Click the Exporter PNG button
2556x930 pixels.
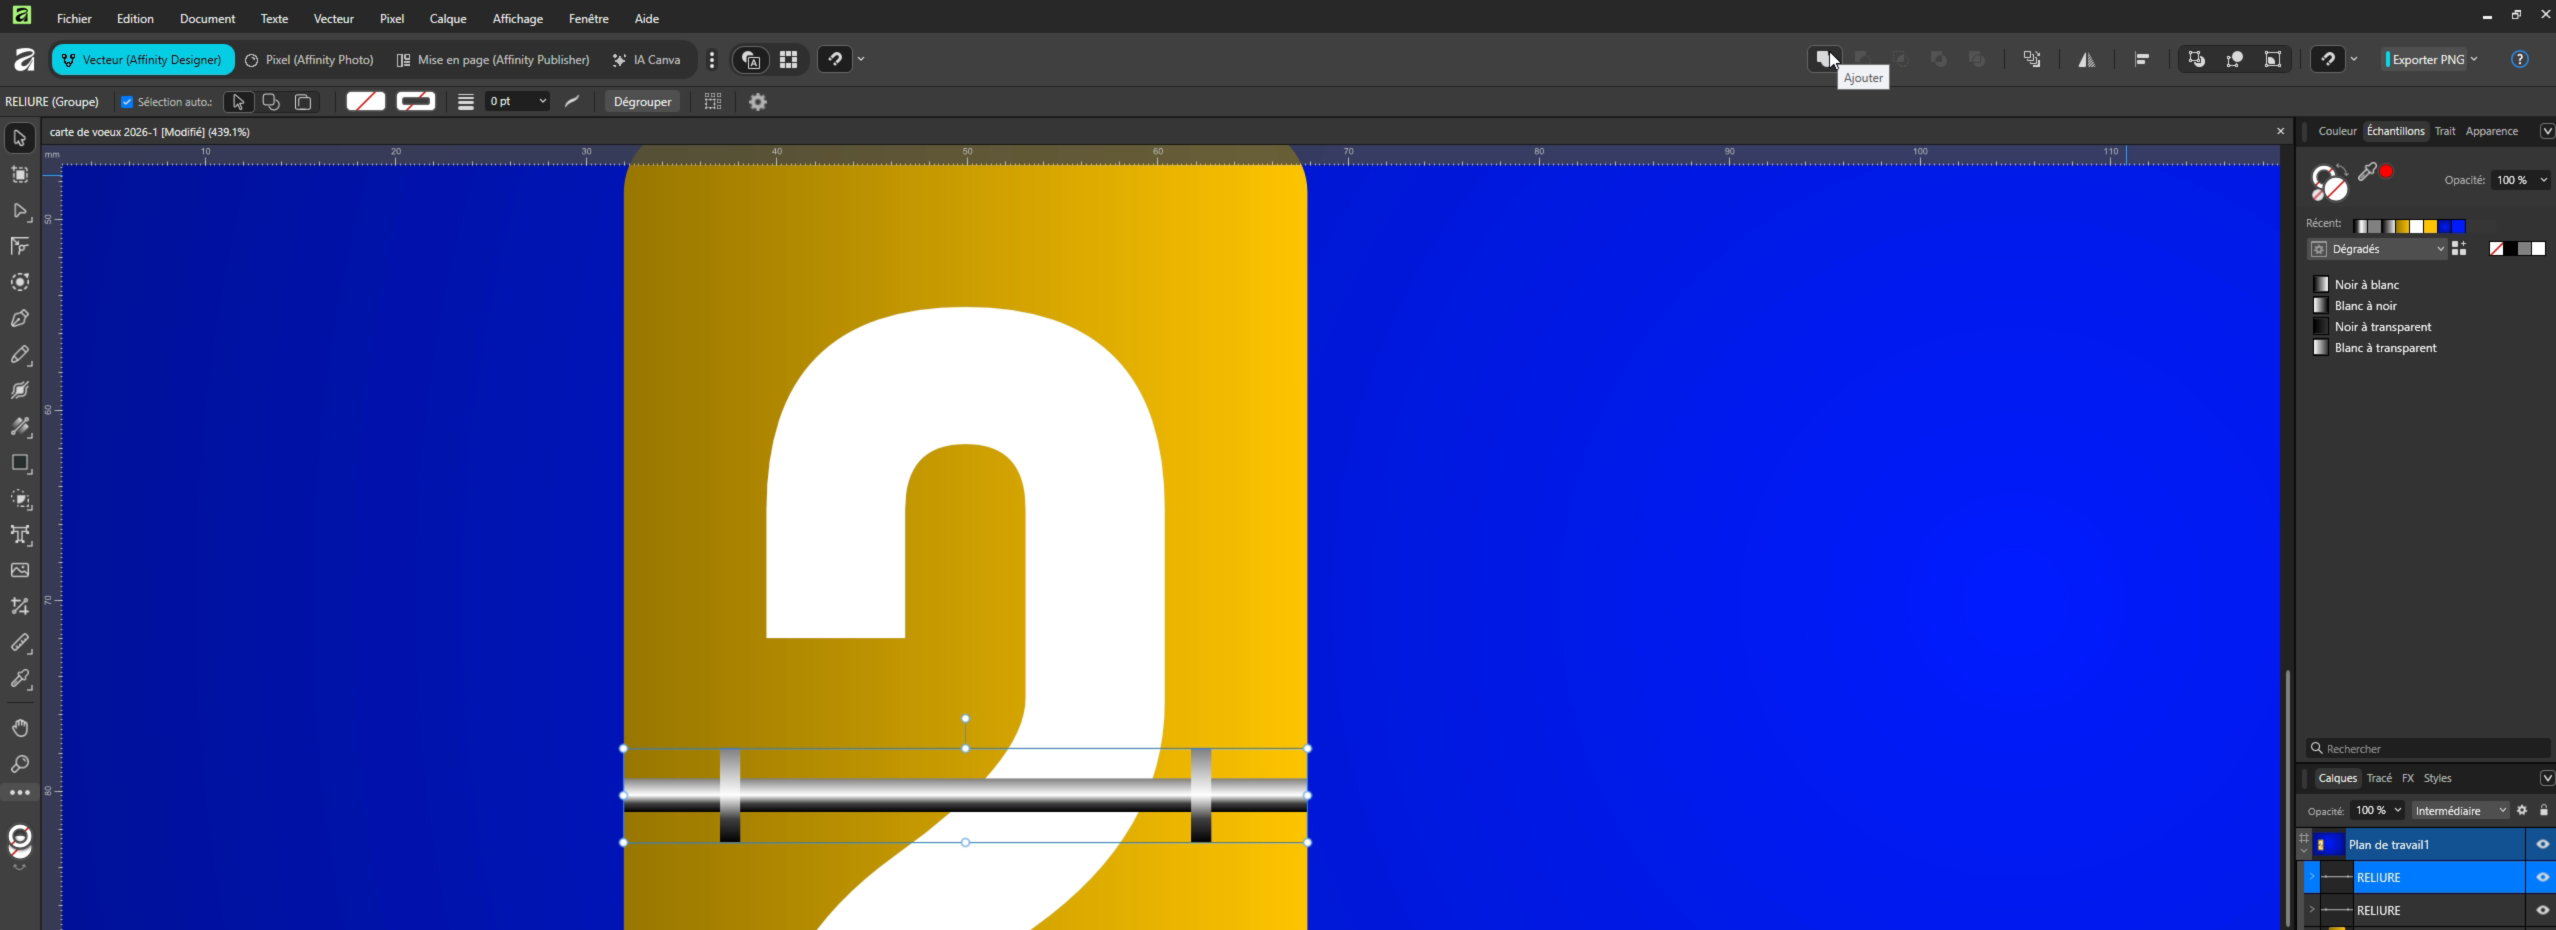(x=2427, y=60)
